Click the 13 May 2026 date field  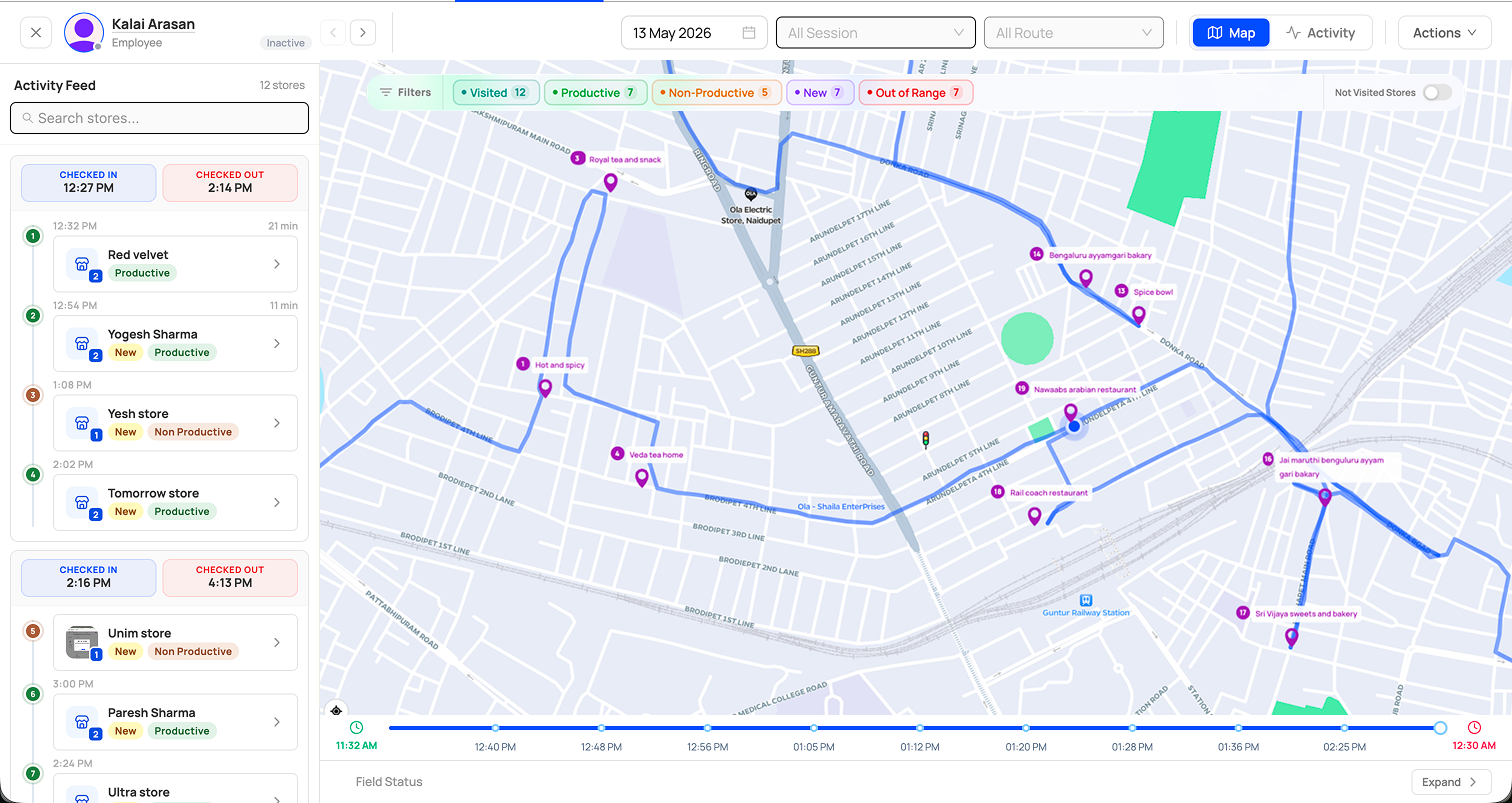[x=694, y=33]
